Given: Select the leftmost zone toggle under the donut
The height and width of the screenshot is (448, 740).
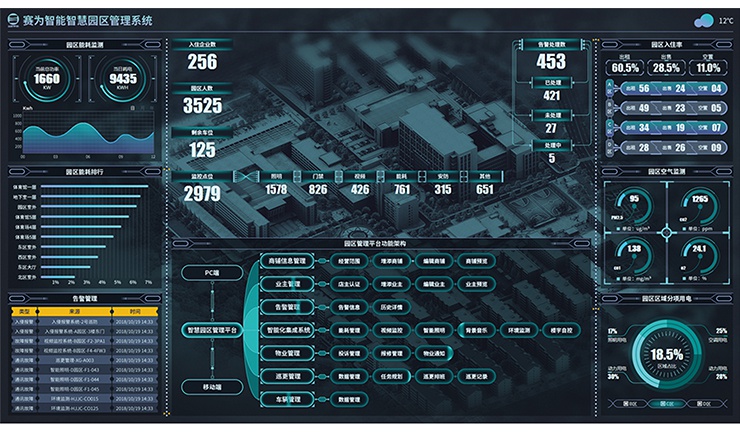Looking at the screenshot, I should 631,403.
